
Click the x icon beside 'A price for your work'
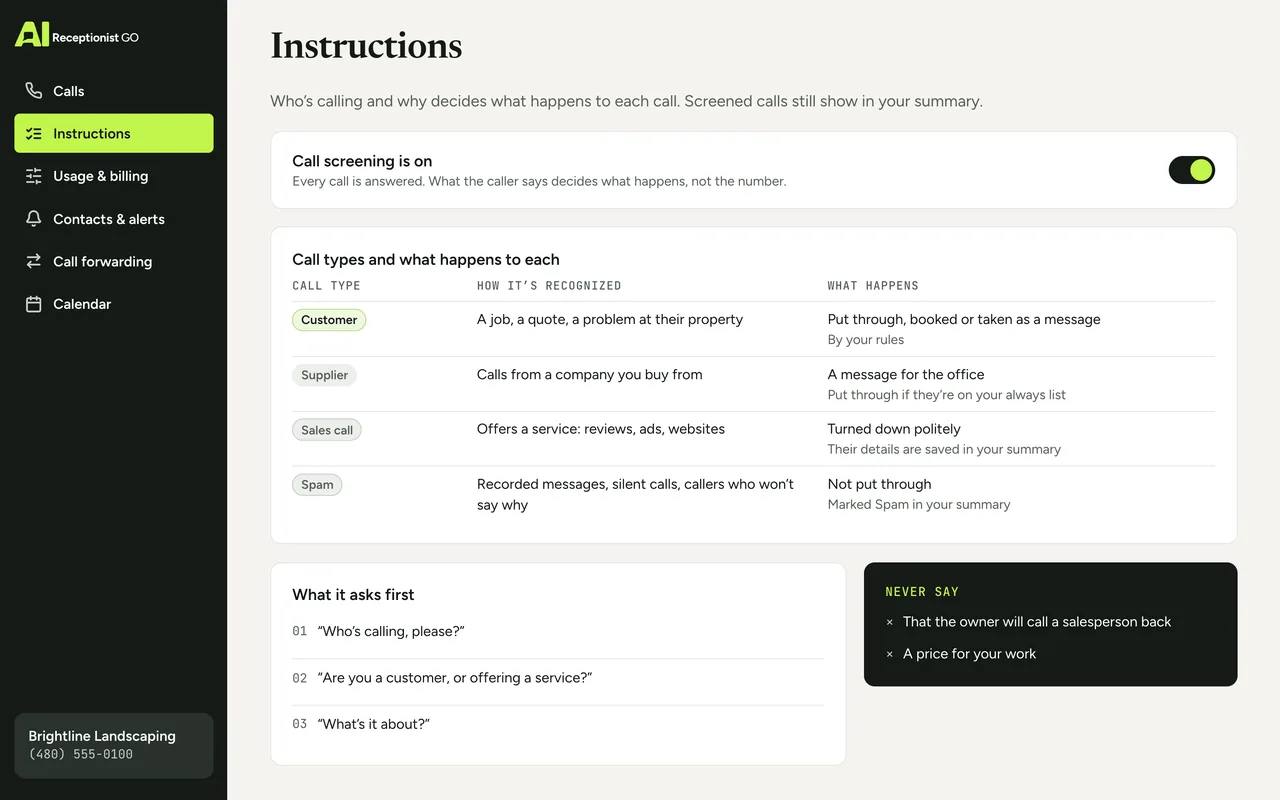[890, 654]
